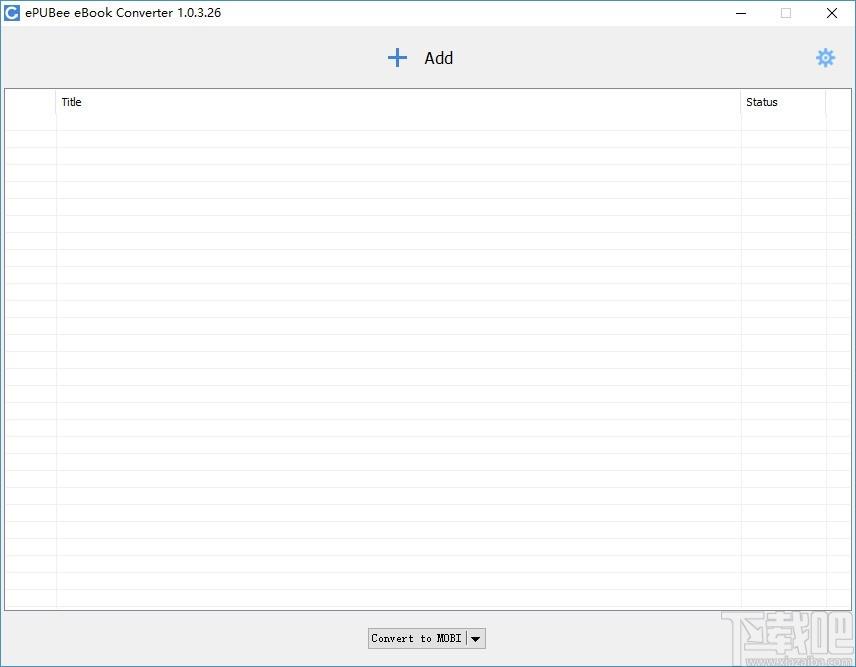Click the Convert to MOBI button
The image size is (856, 667).
point(417,638)
